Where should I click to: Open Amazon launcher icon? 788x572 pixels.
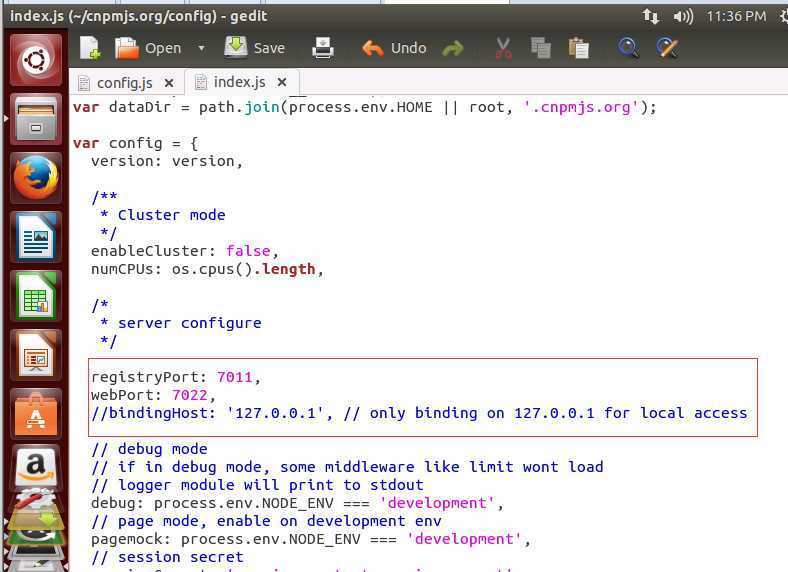coord(36,467)
